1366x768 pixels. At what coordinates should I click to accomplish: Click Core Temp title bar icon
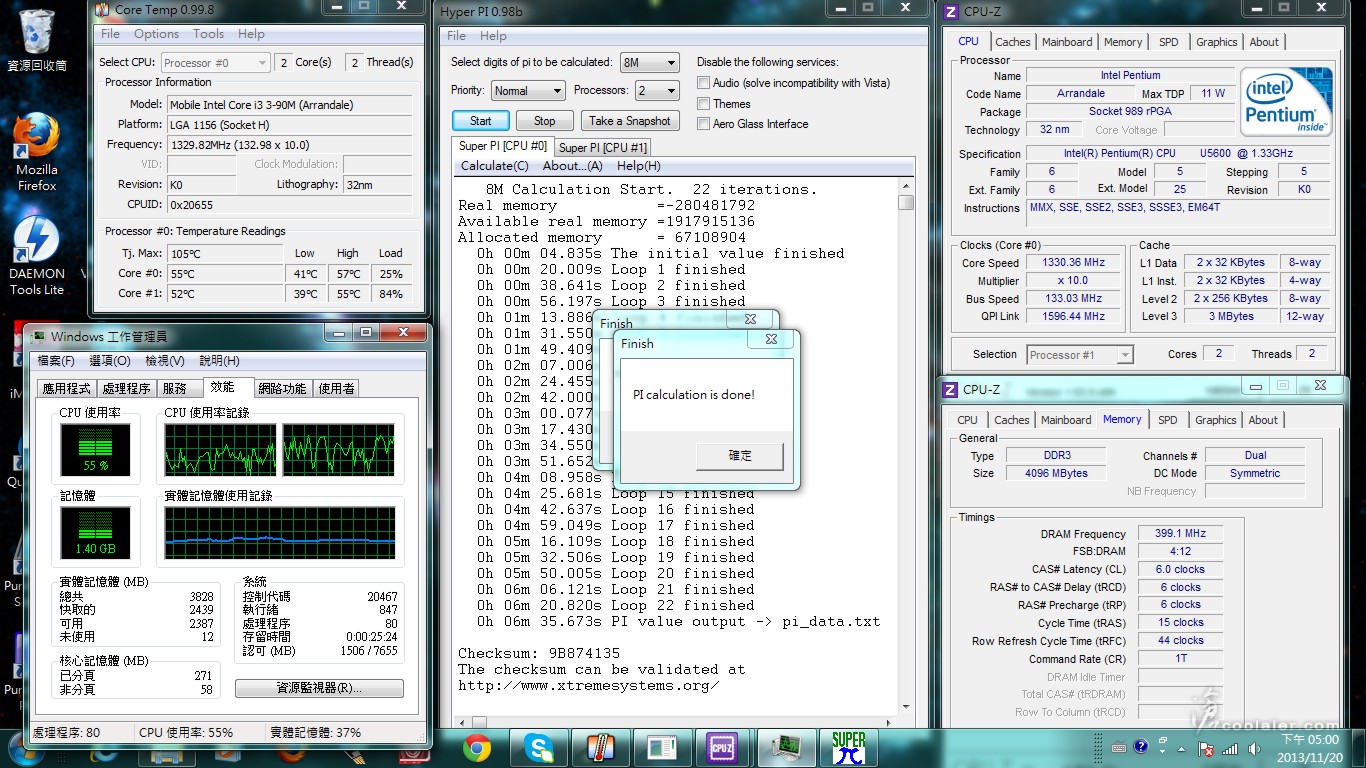tap(104, 10)
